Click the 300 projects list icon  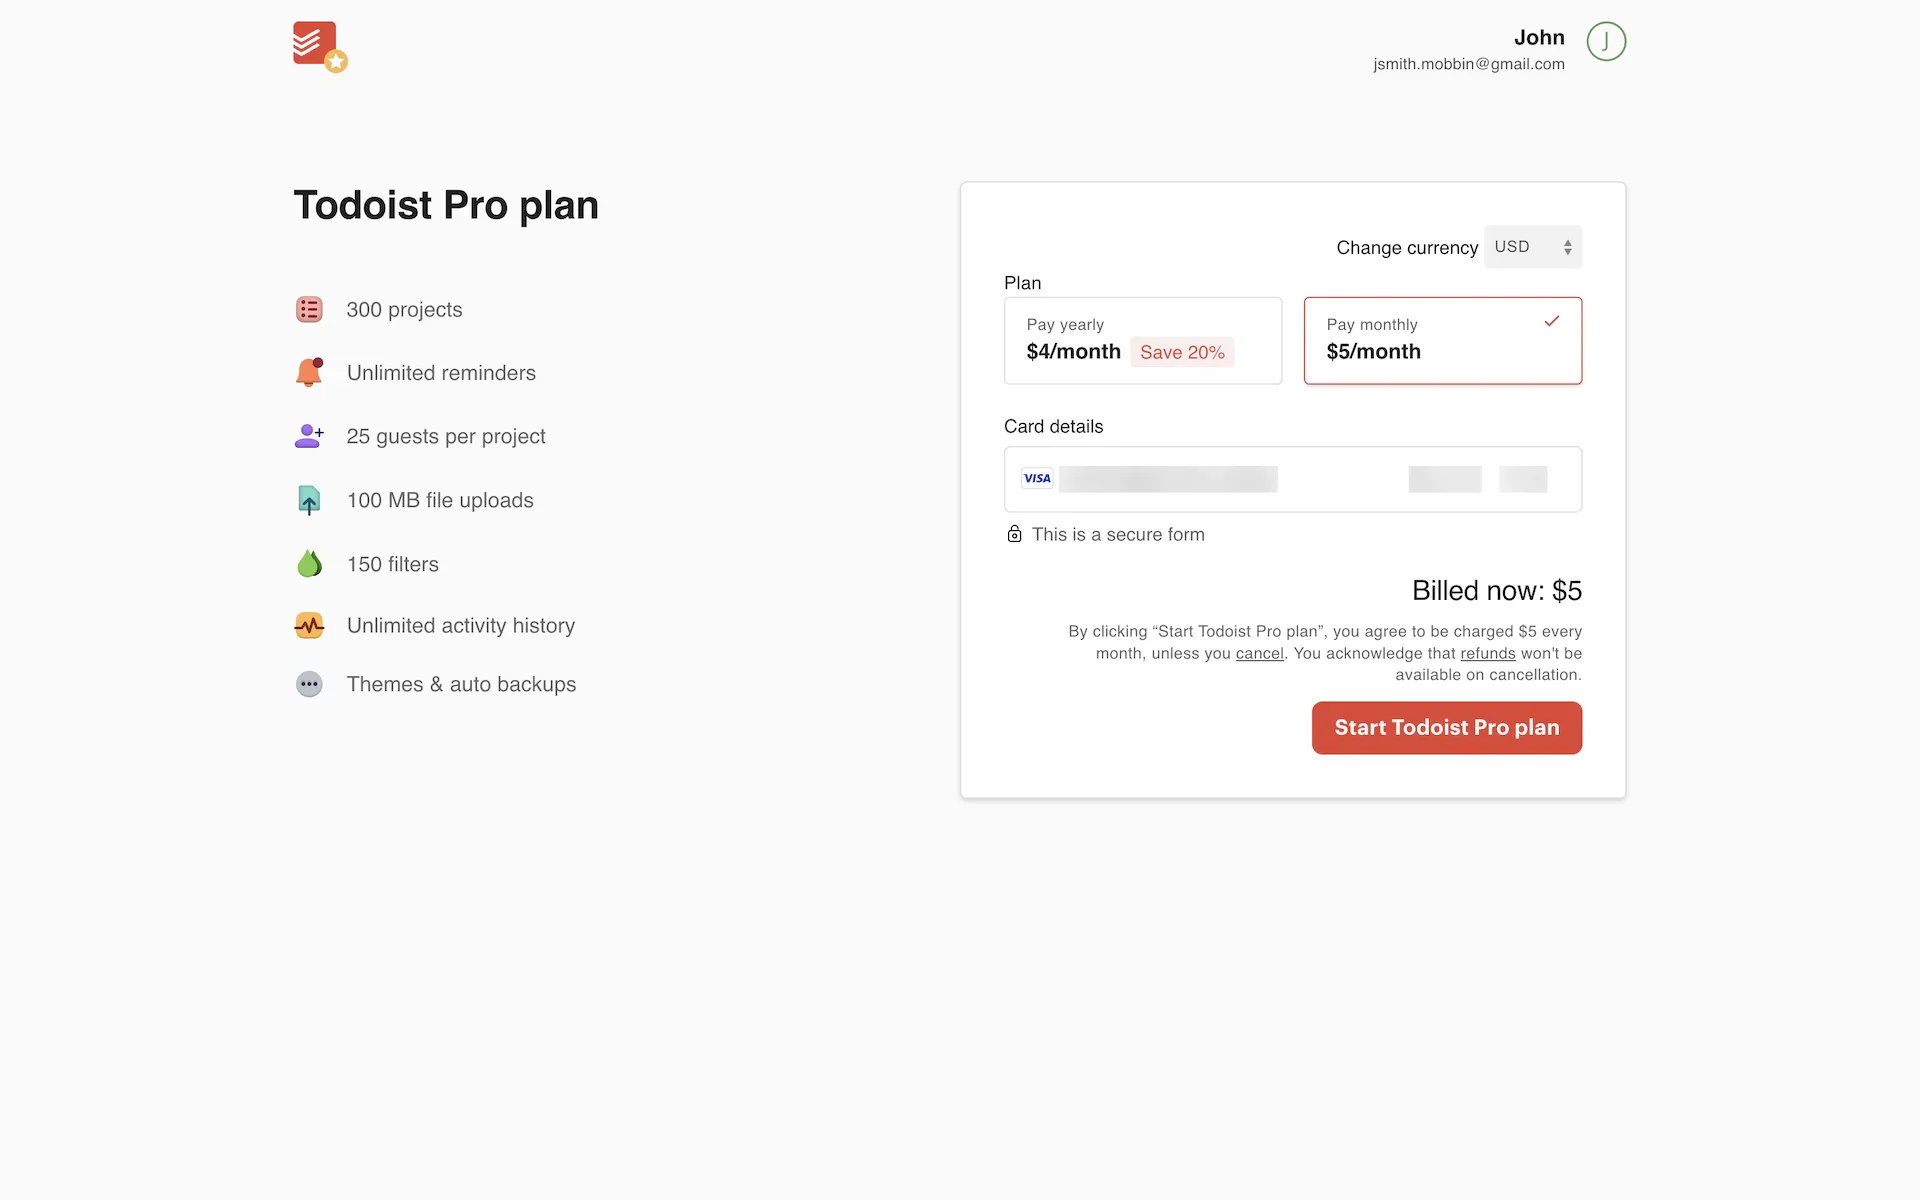(309, 310)
